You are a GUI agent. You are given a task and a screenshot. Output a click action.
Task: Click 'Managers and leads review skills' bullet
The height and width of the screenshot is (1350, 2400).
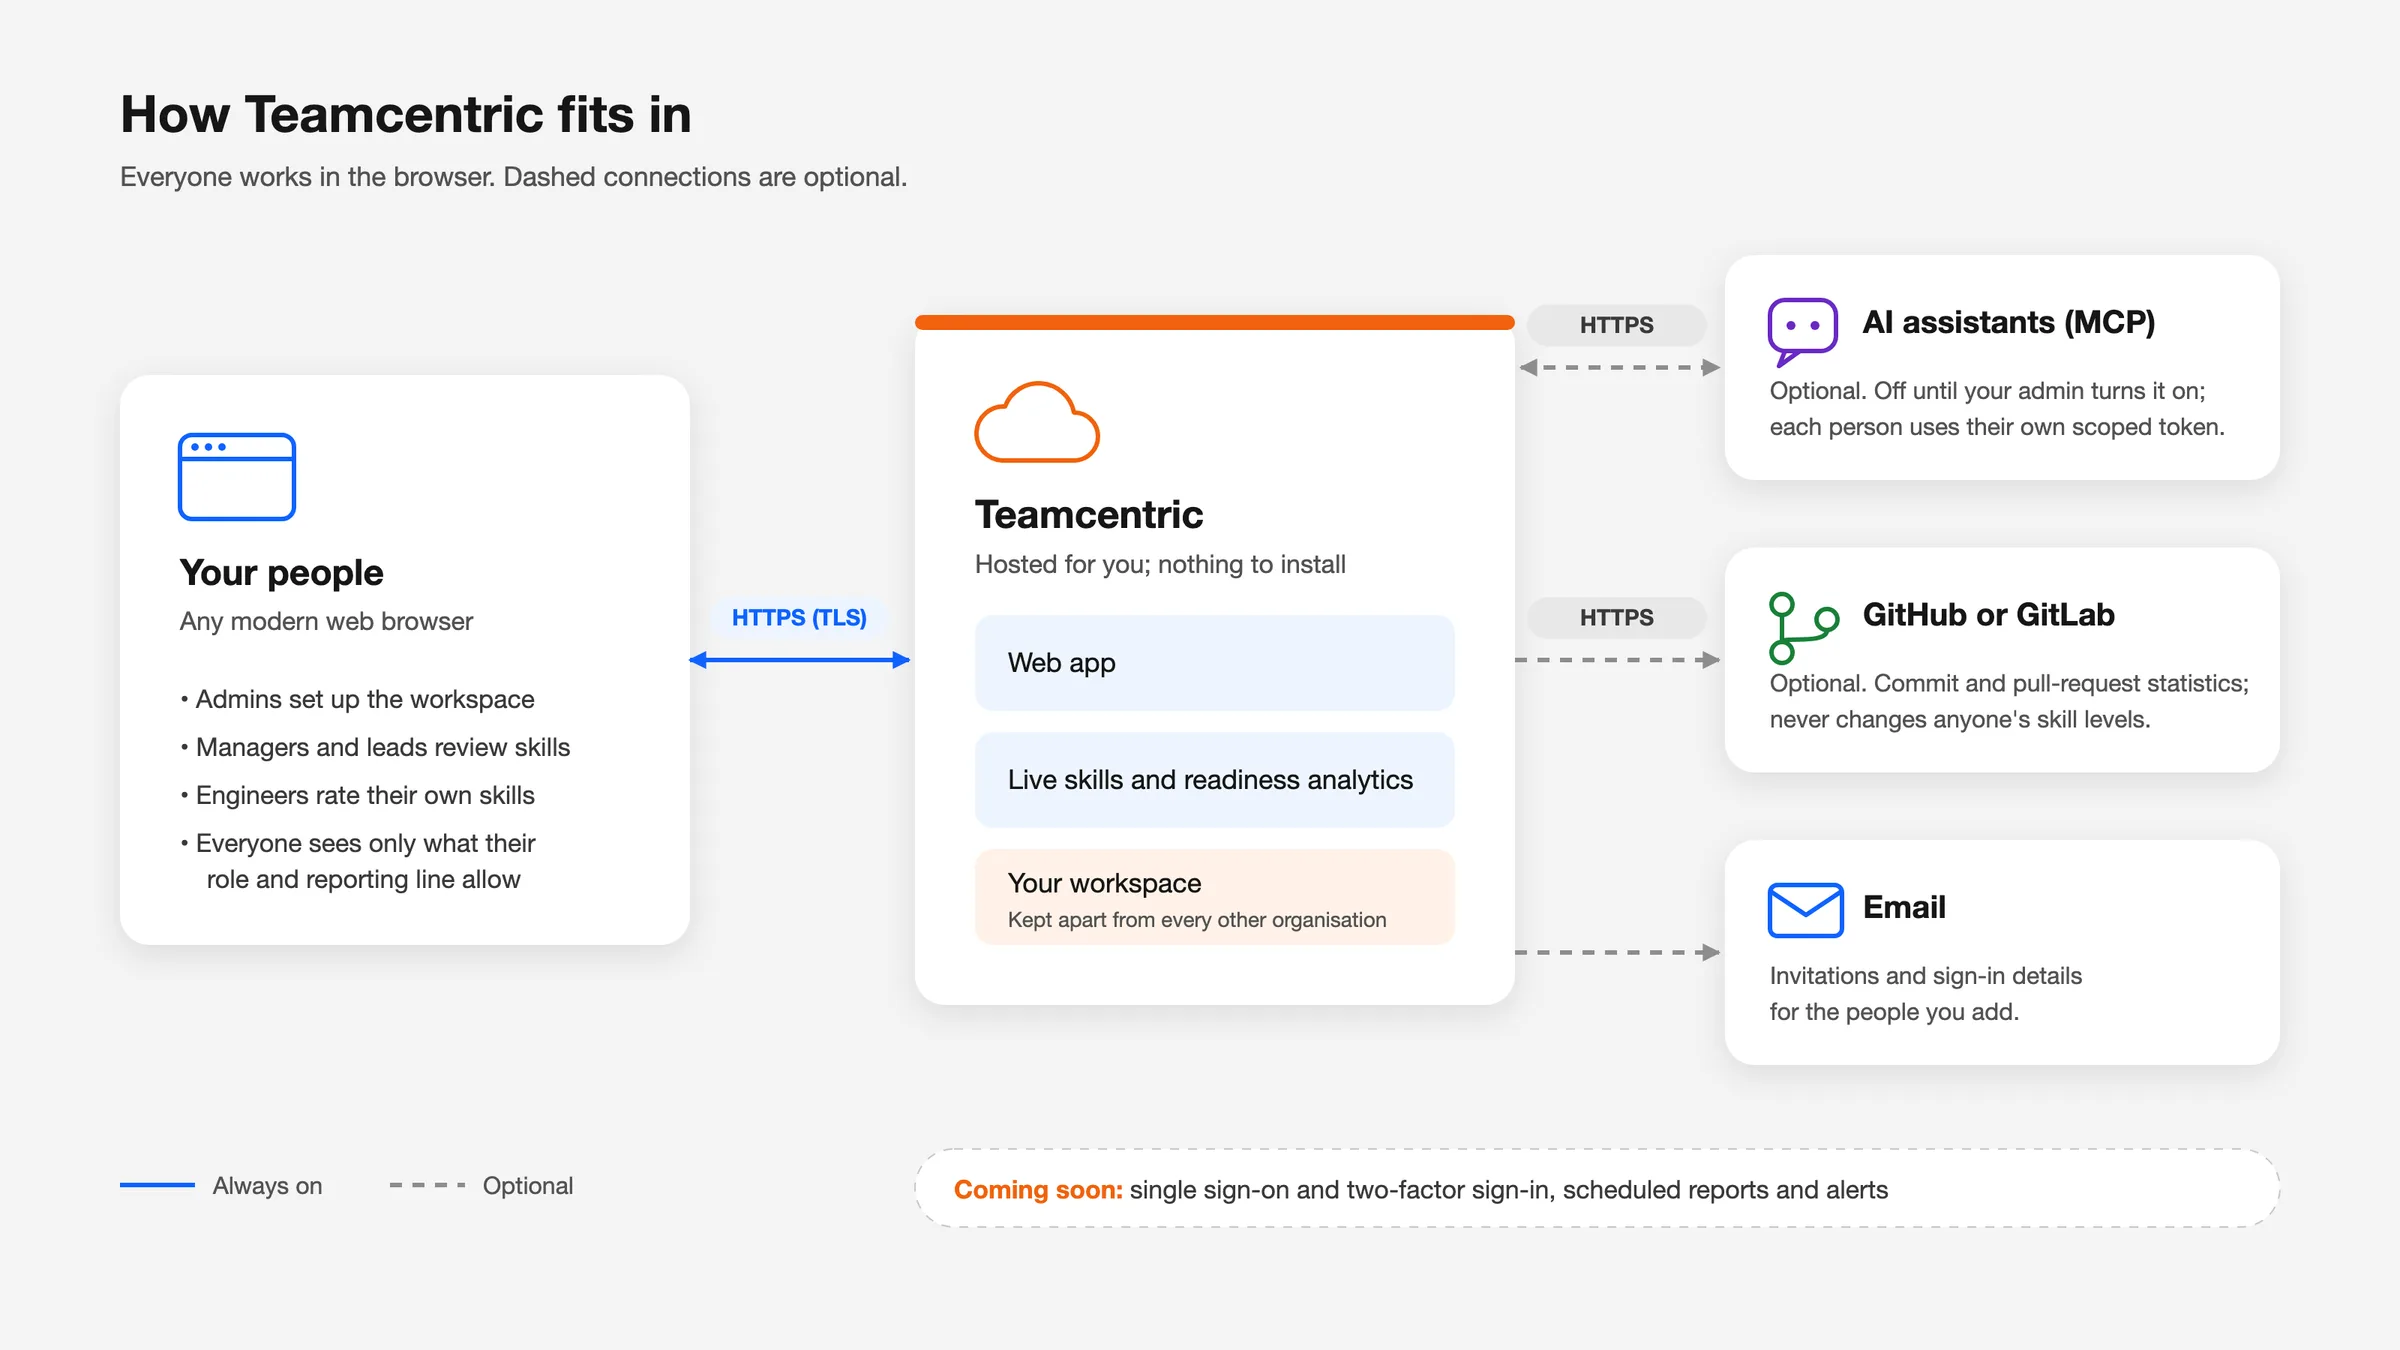coord(376,747)
